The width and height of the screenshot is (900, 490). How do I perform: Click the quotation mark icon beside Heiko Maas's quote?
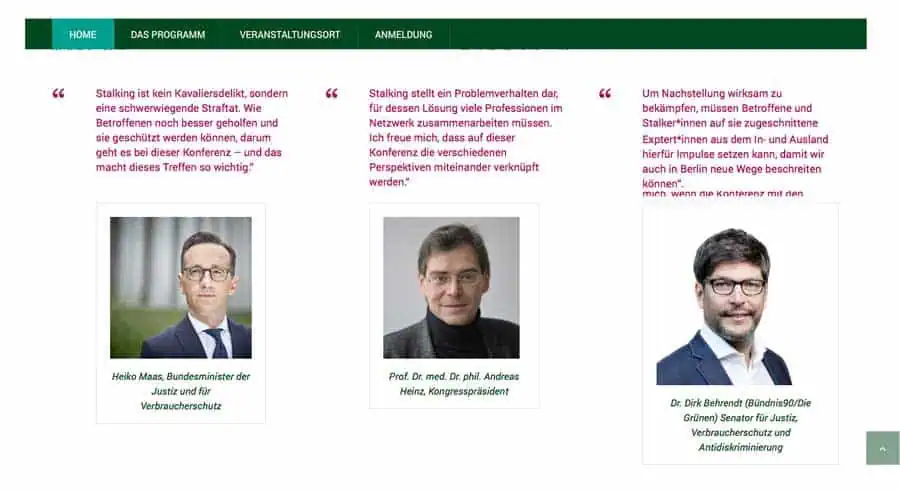point(58,94)
